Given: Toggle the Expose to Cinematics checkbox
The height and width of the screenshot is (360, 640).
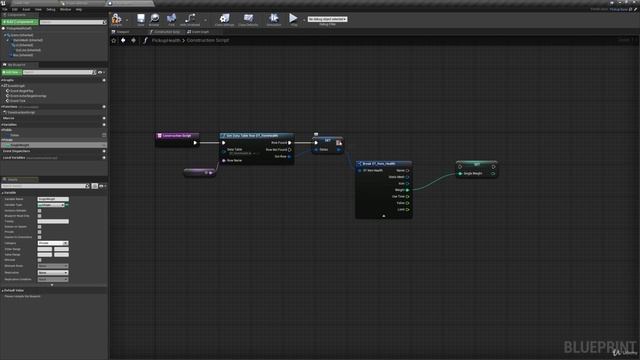Looking at the screenshot, I should 40,237.
